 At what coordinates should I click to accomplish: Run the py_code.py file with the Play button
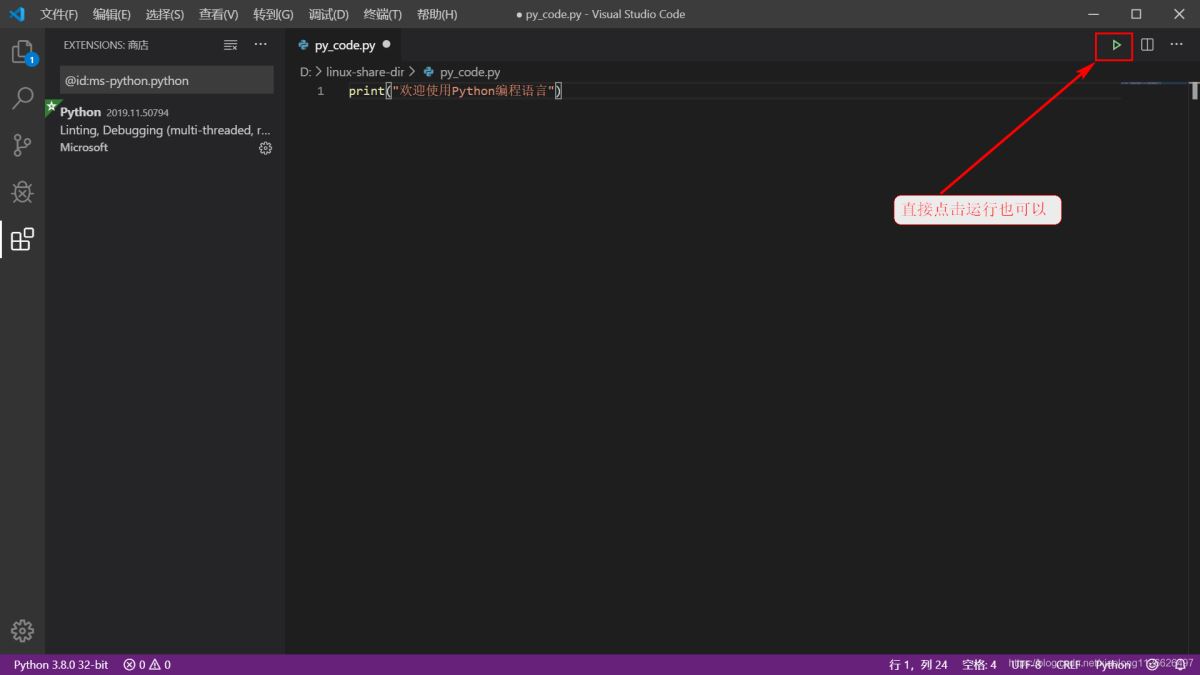1113,45
